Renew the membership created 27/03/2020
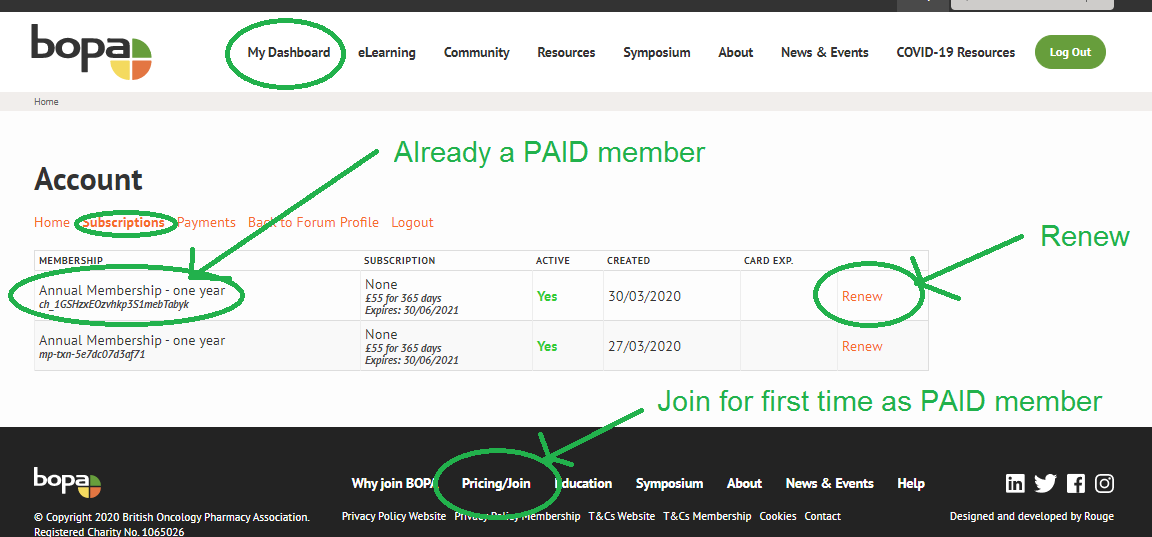1152x537 pixels. (862, 346)
